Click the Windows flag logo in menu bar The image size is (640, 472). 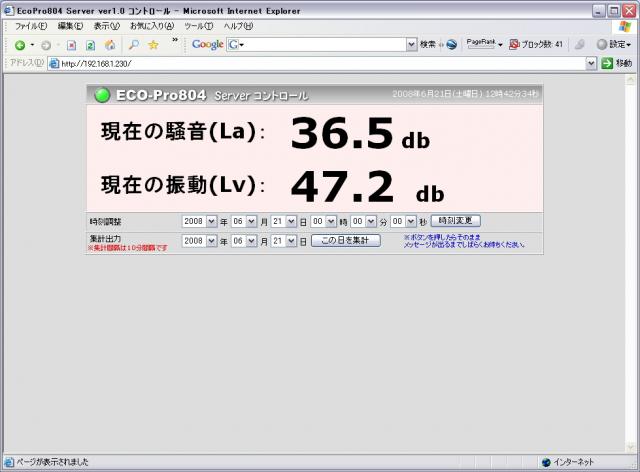[x=624, y=27]
